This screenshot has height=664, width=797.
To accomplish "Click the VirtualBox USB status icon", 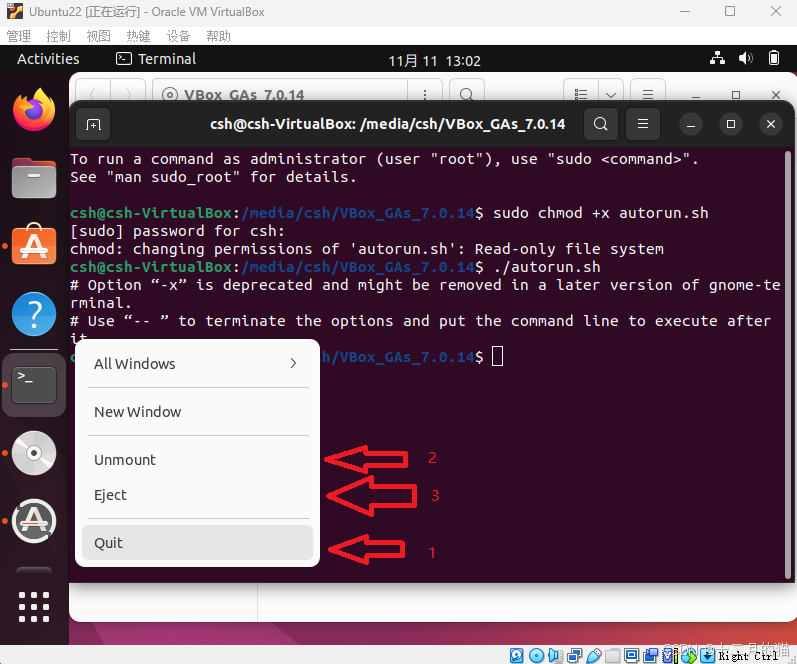I will pyautogui.click(x=594, y=655).
